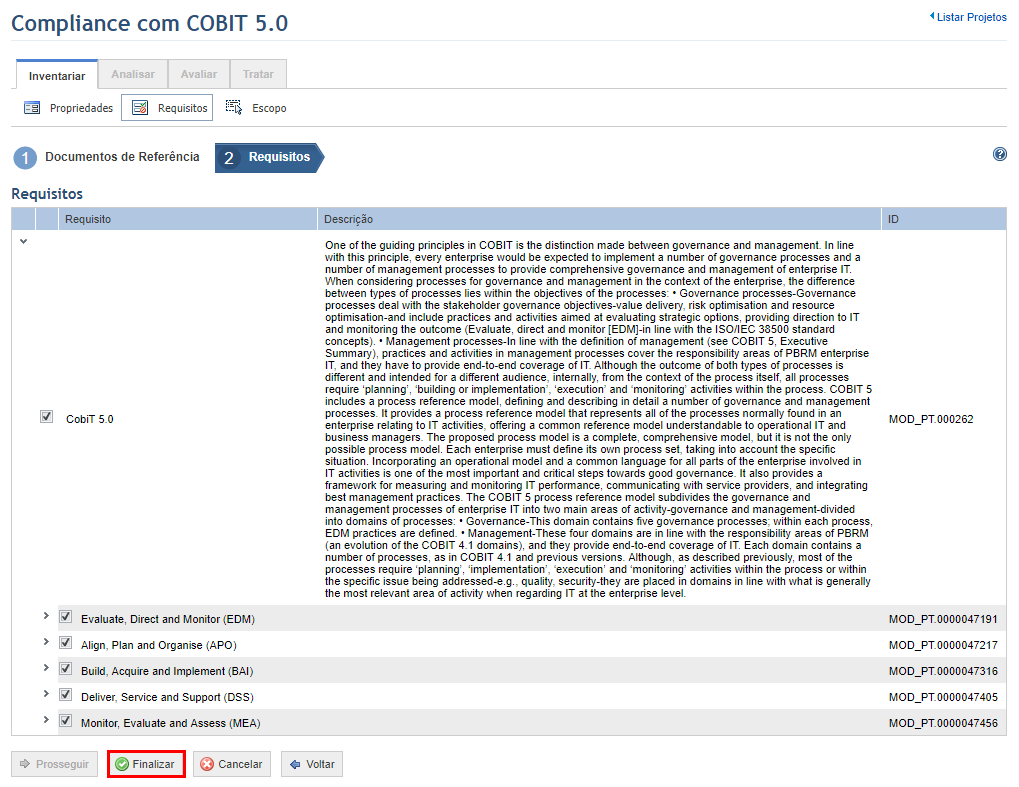Expand Build, Acquire and Implement (BAI) row
1019x787 pixels.
46,667
